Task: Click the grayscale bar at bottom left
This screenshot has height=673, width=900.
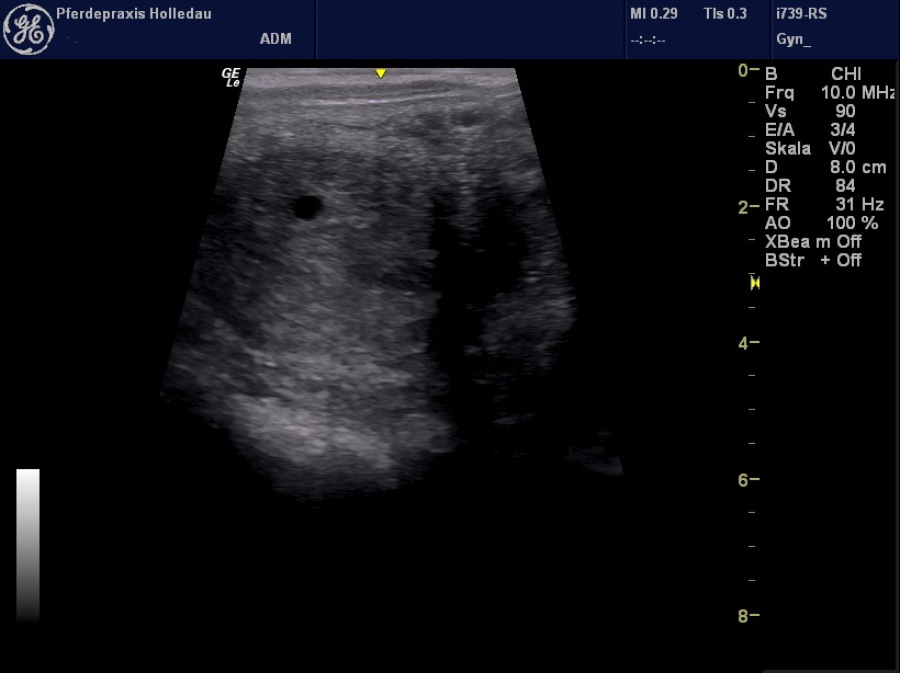Action: [x=28, y=544]
